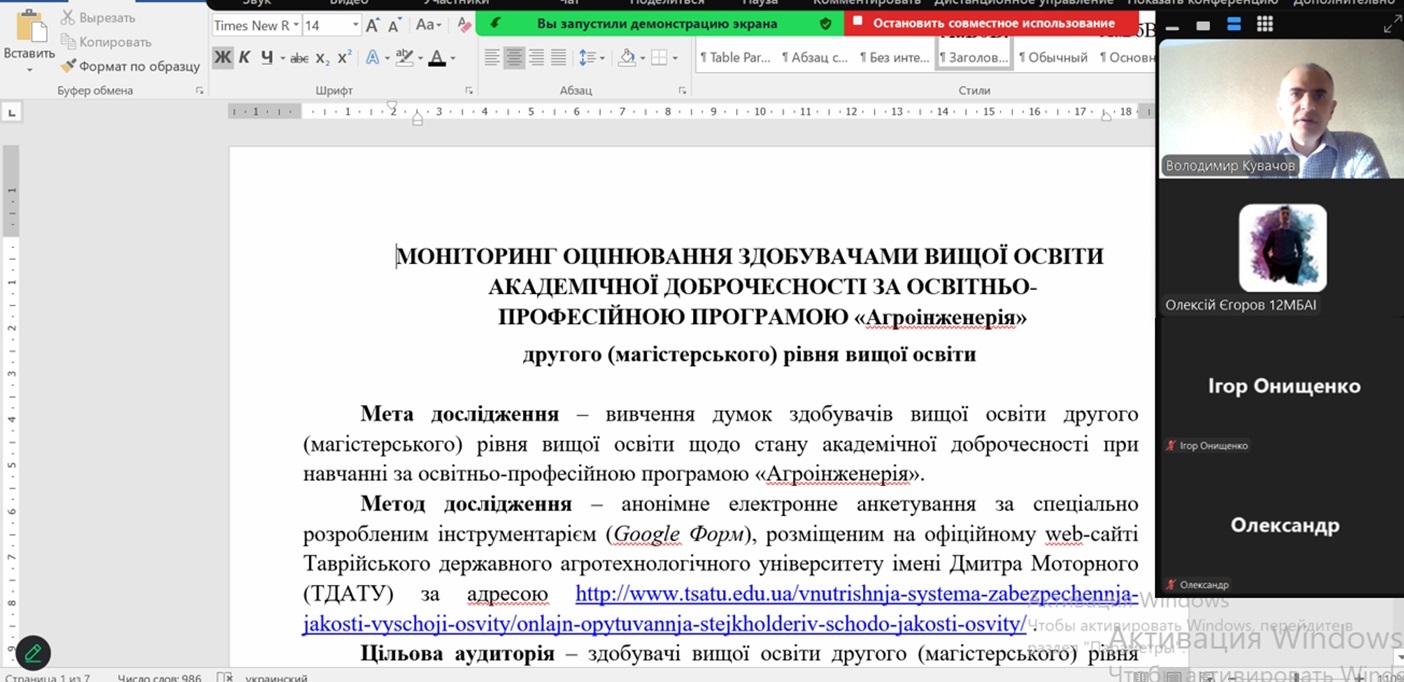
Task: Stop sharing via Остановить совместное использование
Action: 991,23
